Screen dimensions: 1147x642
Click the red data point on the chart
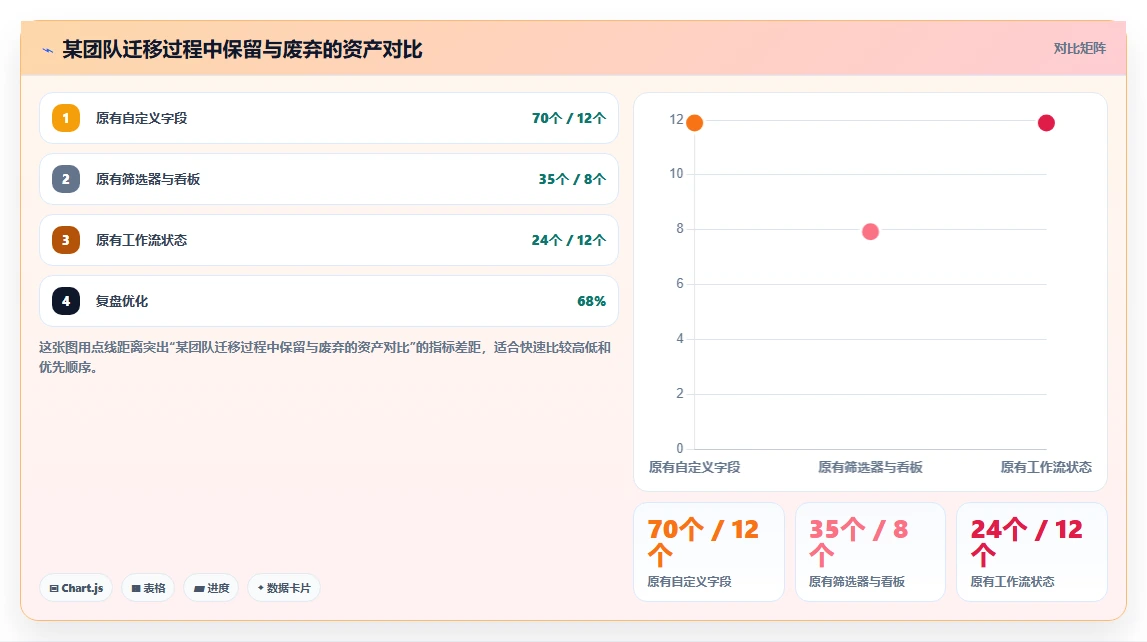(x=1046, y=123)
